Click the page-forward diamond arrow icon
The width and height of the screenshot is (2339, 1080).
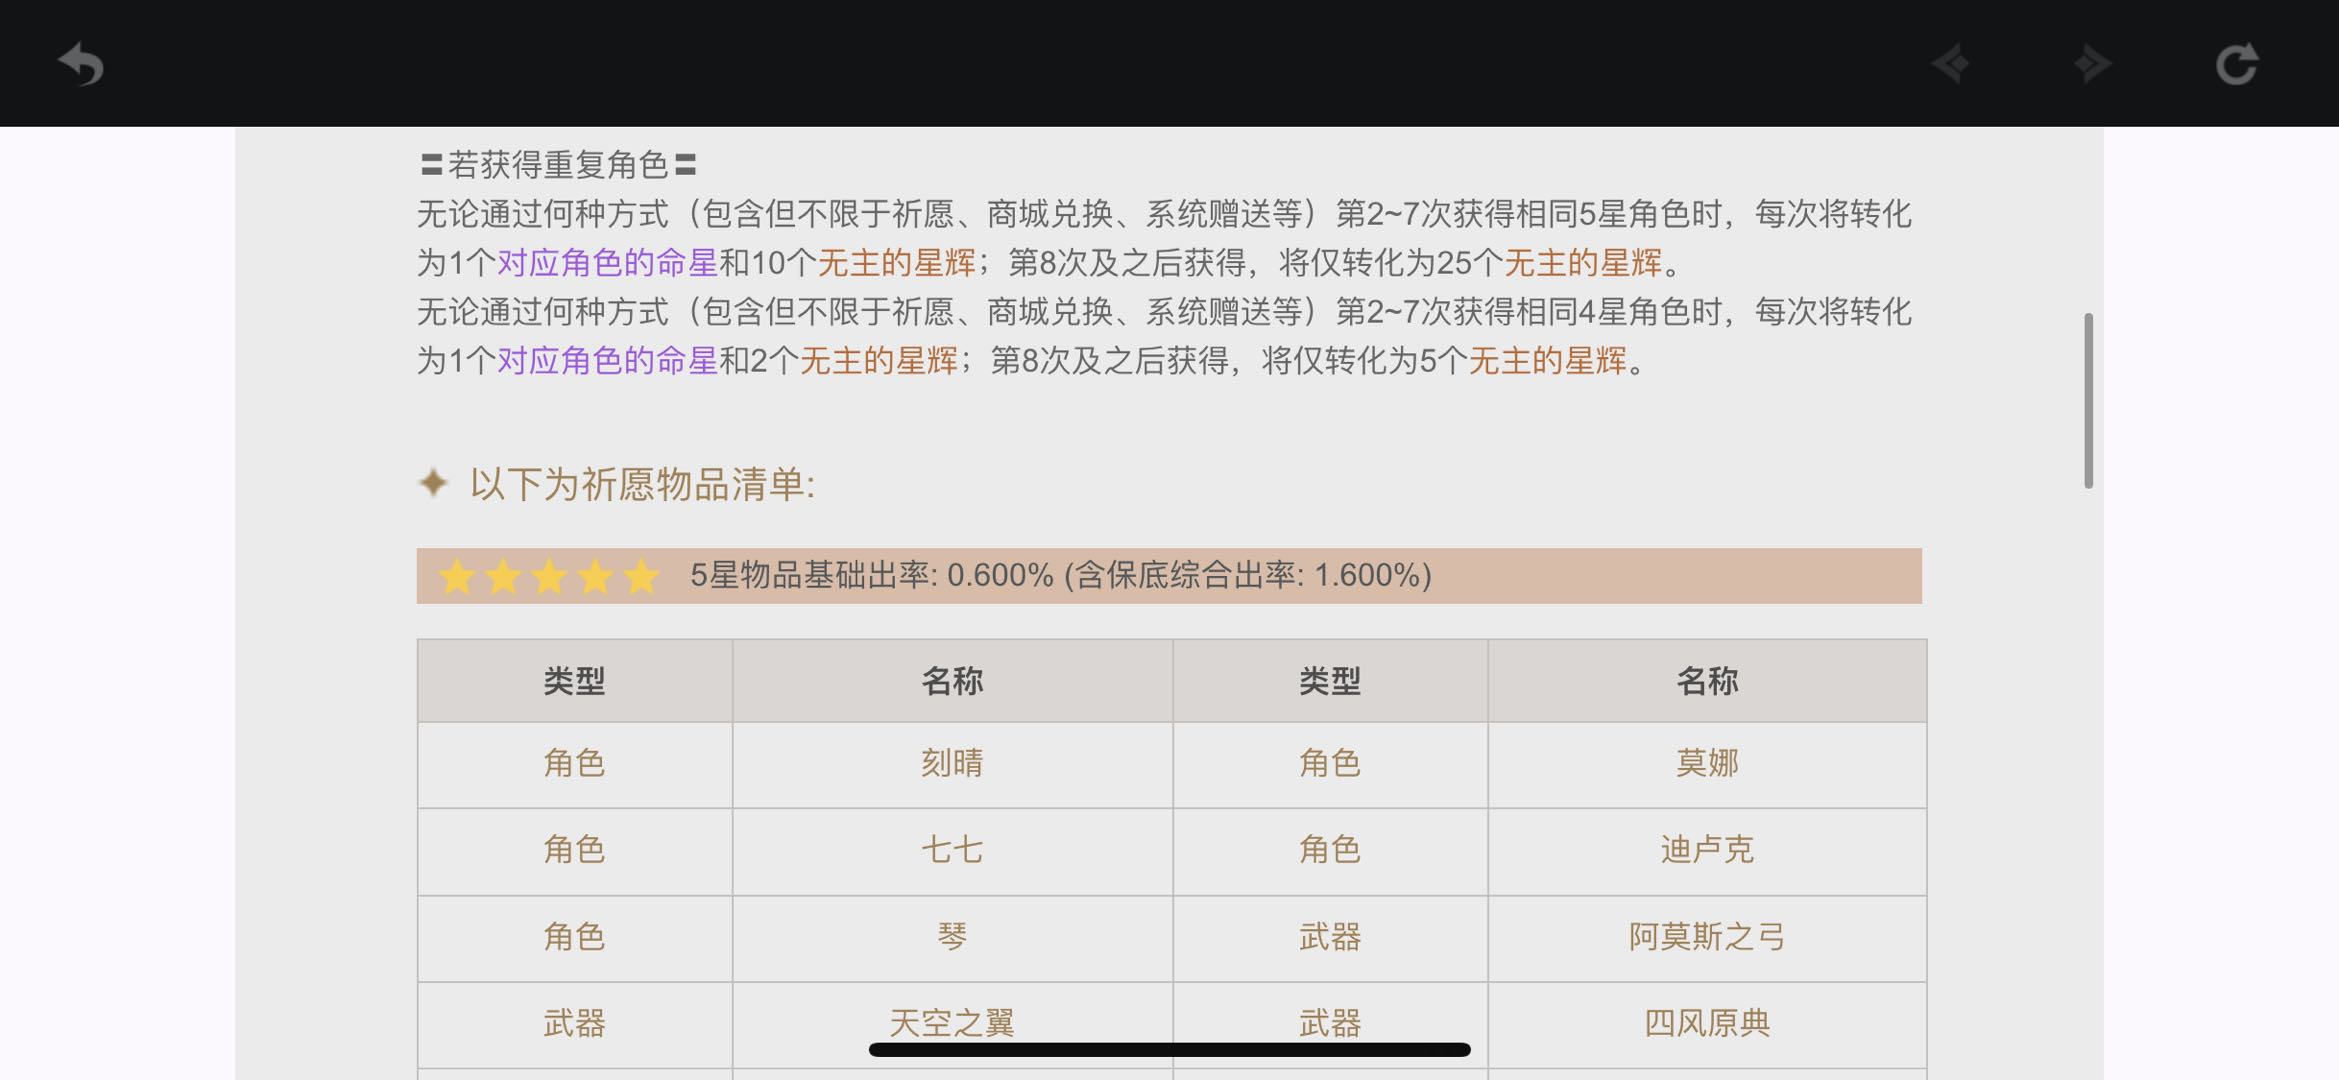[2092, 65]
